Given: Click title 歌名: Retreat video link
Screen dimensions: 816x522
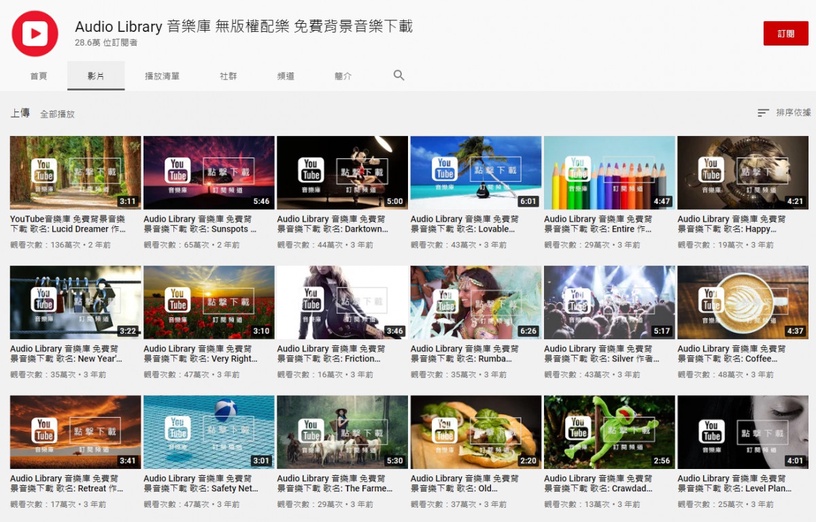Looking at the screenshot, I should 67,483.
